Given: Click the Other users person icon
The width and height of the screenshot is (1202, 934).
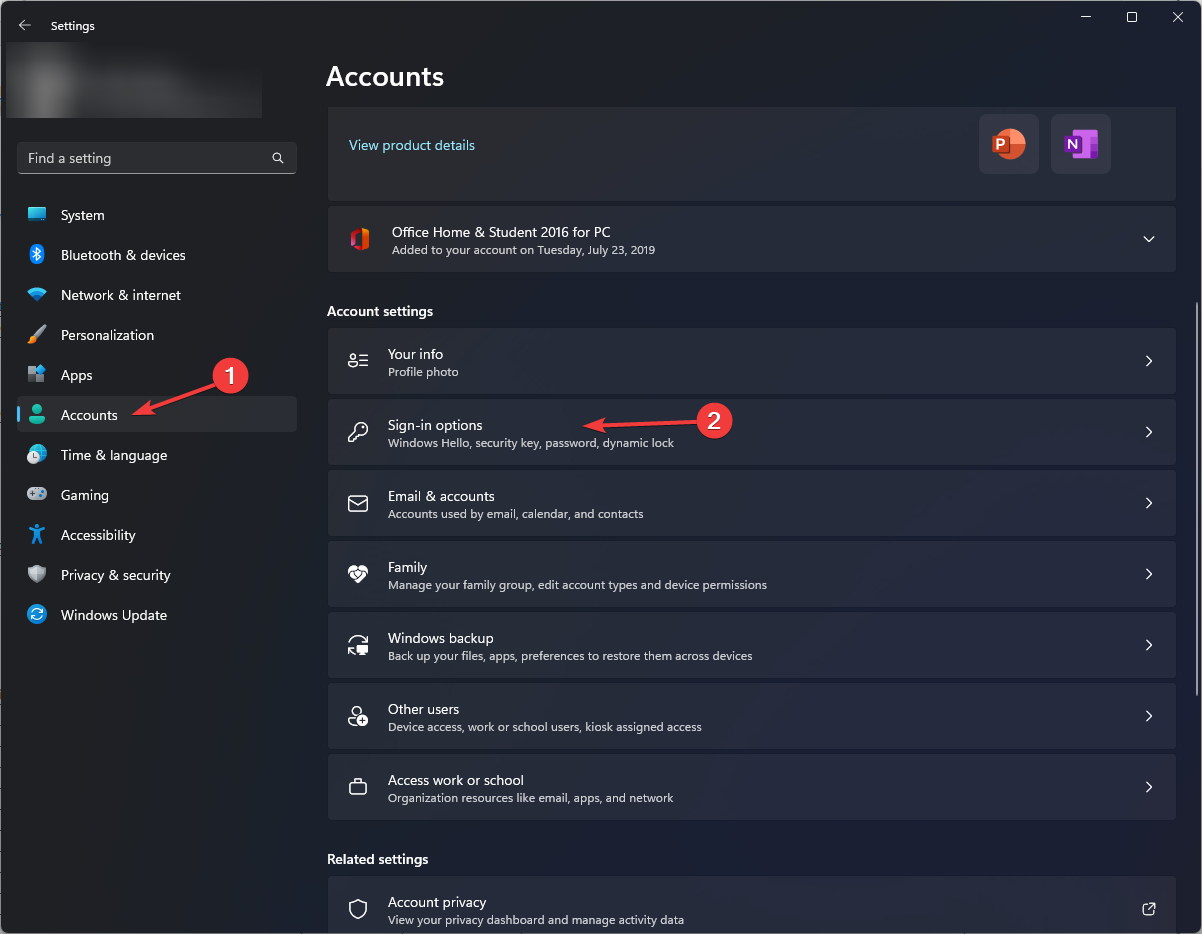Looking at the screenshot, I should [358, 716].
